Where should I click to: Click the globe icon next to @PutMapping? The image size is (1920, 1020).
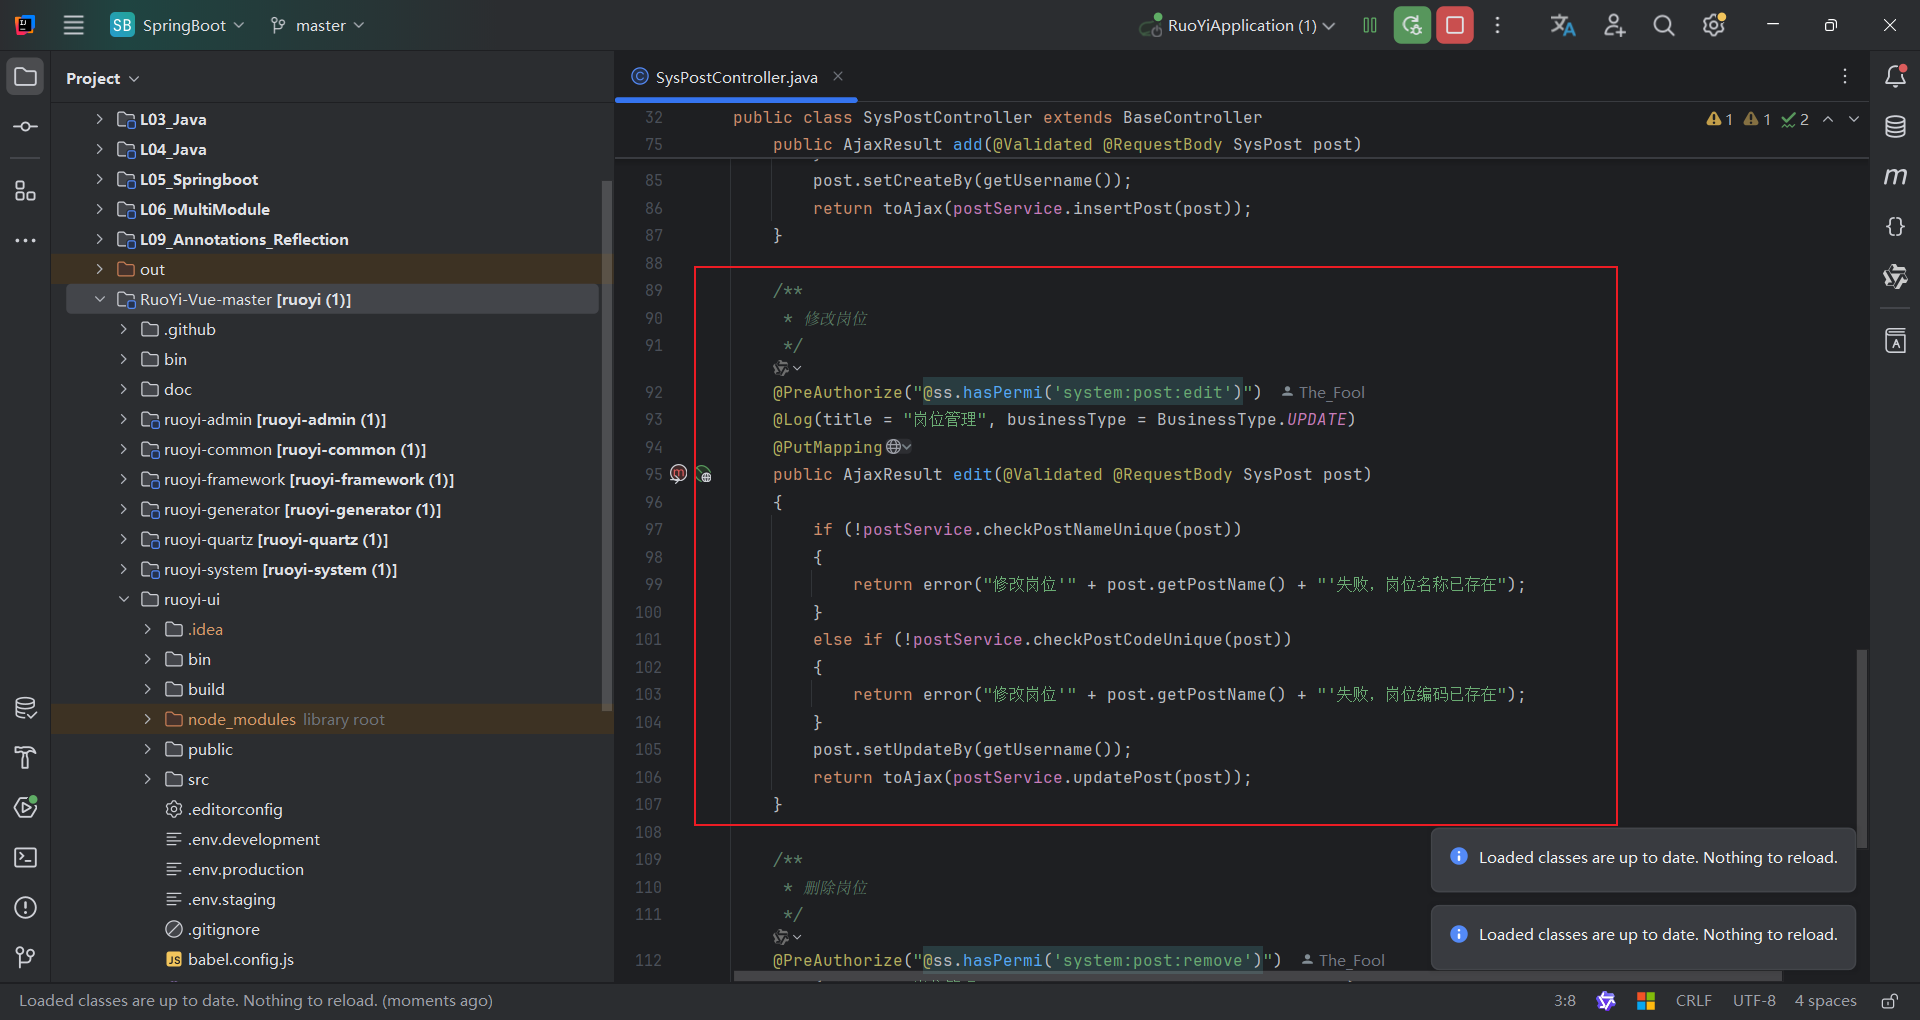(893, 447)
